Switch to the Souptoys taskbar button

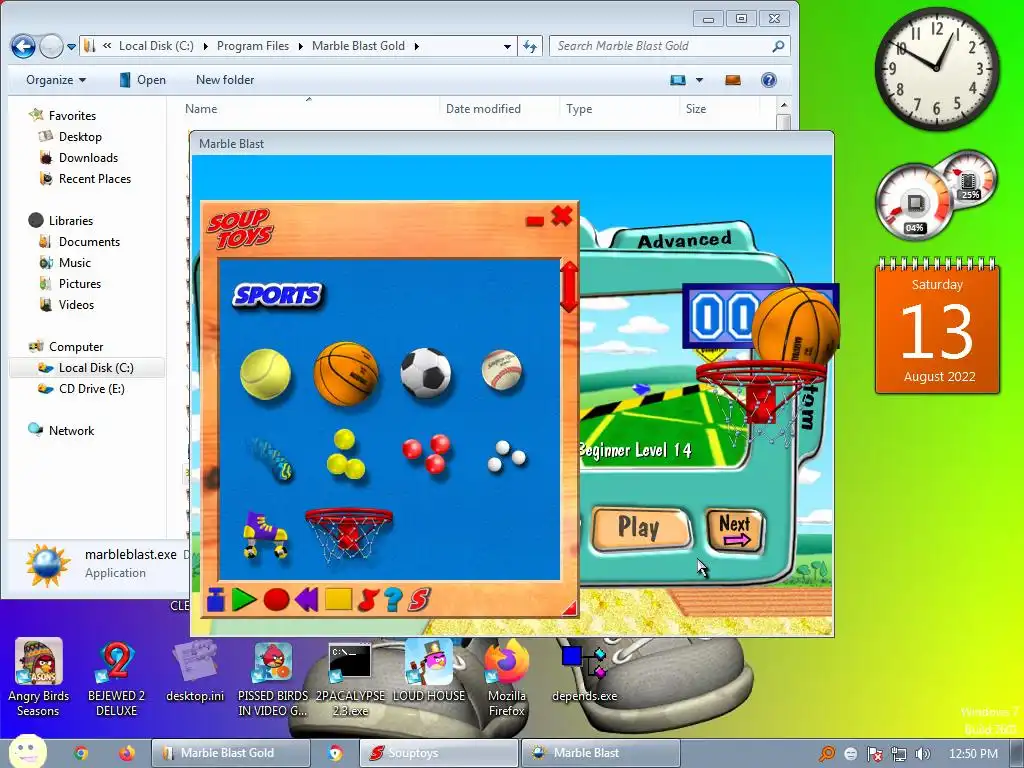[438, 753]
